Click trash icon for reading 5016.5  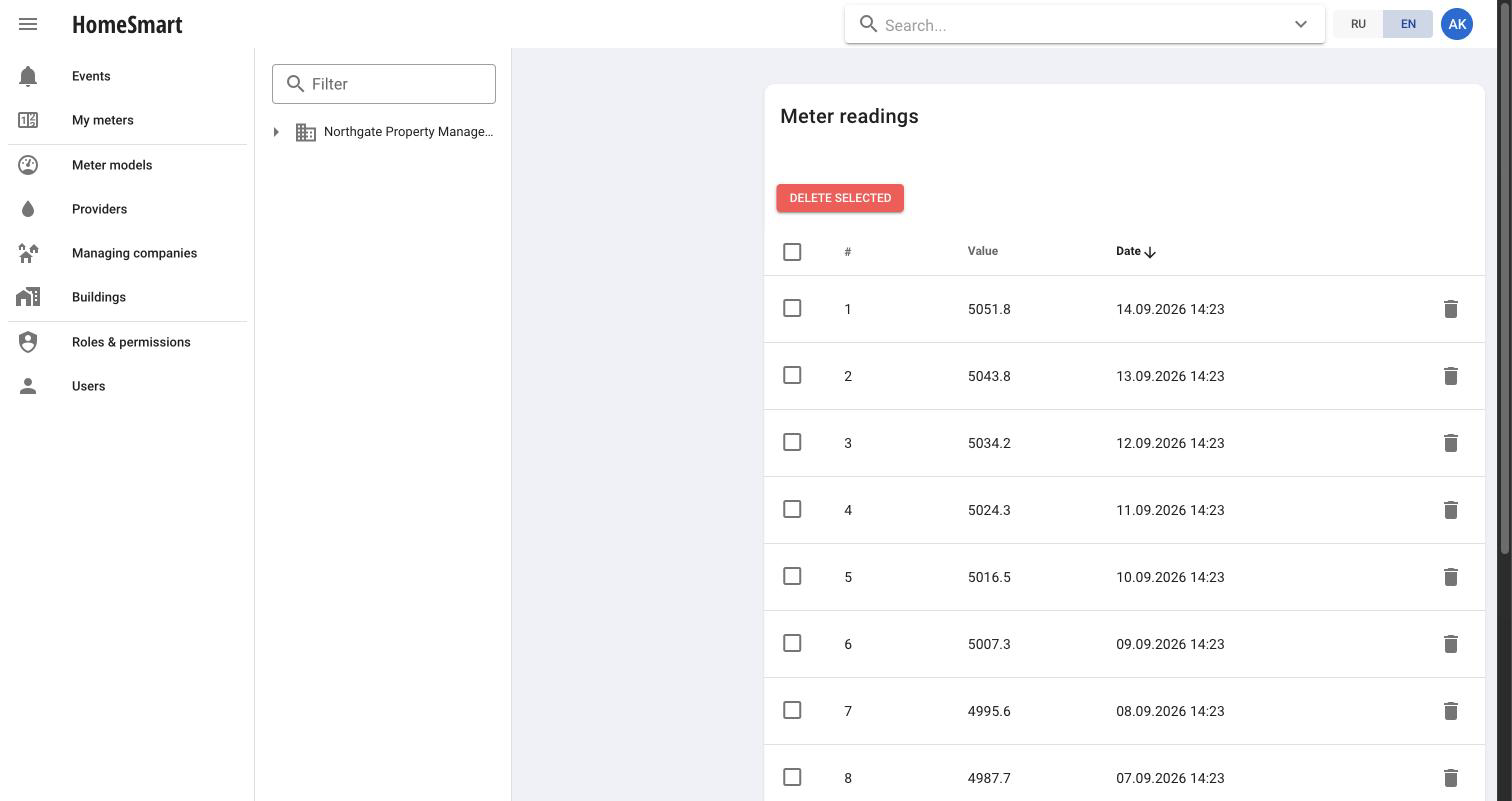tap(1451, 577)
